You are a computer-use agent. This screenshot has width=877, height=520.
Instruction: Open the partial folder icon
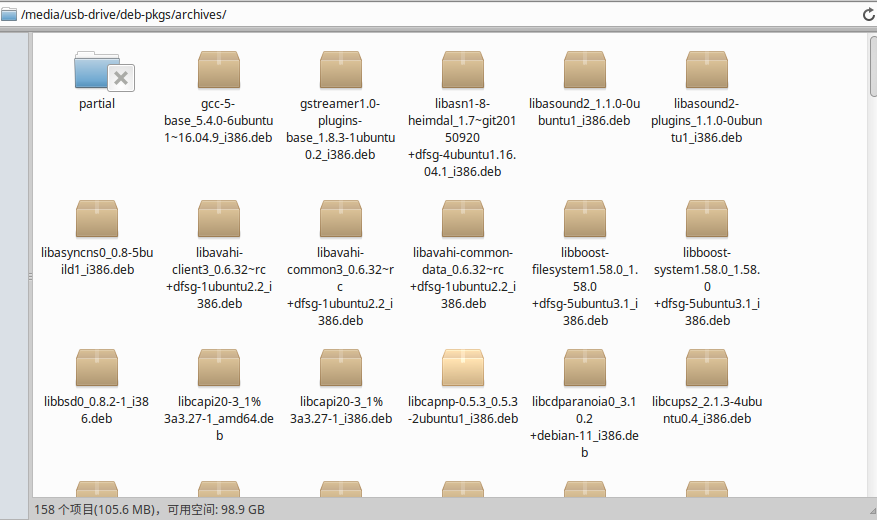(x=104, y=71)
